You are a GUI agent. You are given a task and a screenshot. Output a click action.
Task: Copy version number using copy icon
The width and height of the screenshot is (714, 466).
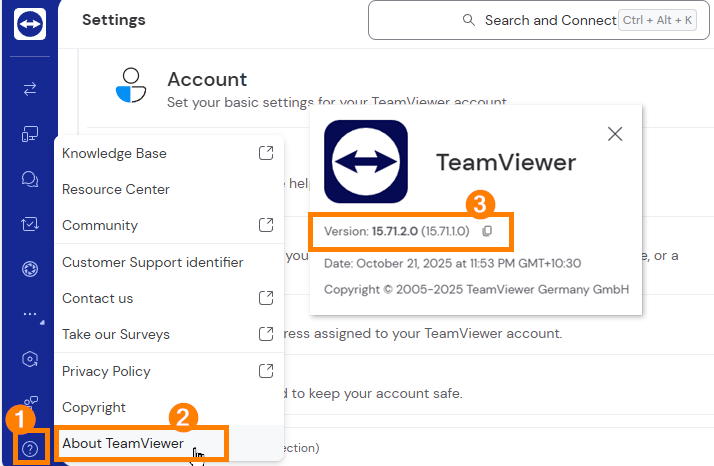click(487, 231)
